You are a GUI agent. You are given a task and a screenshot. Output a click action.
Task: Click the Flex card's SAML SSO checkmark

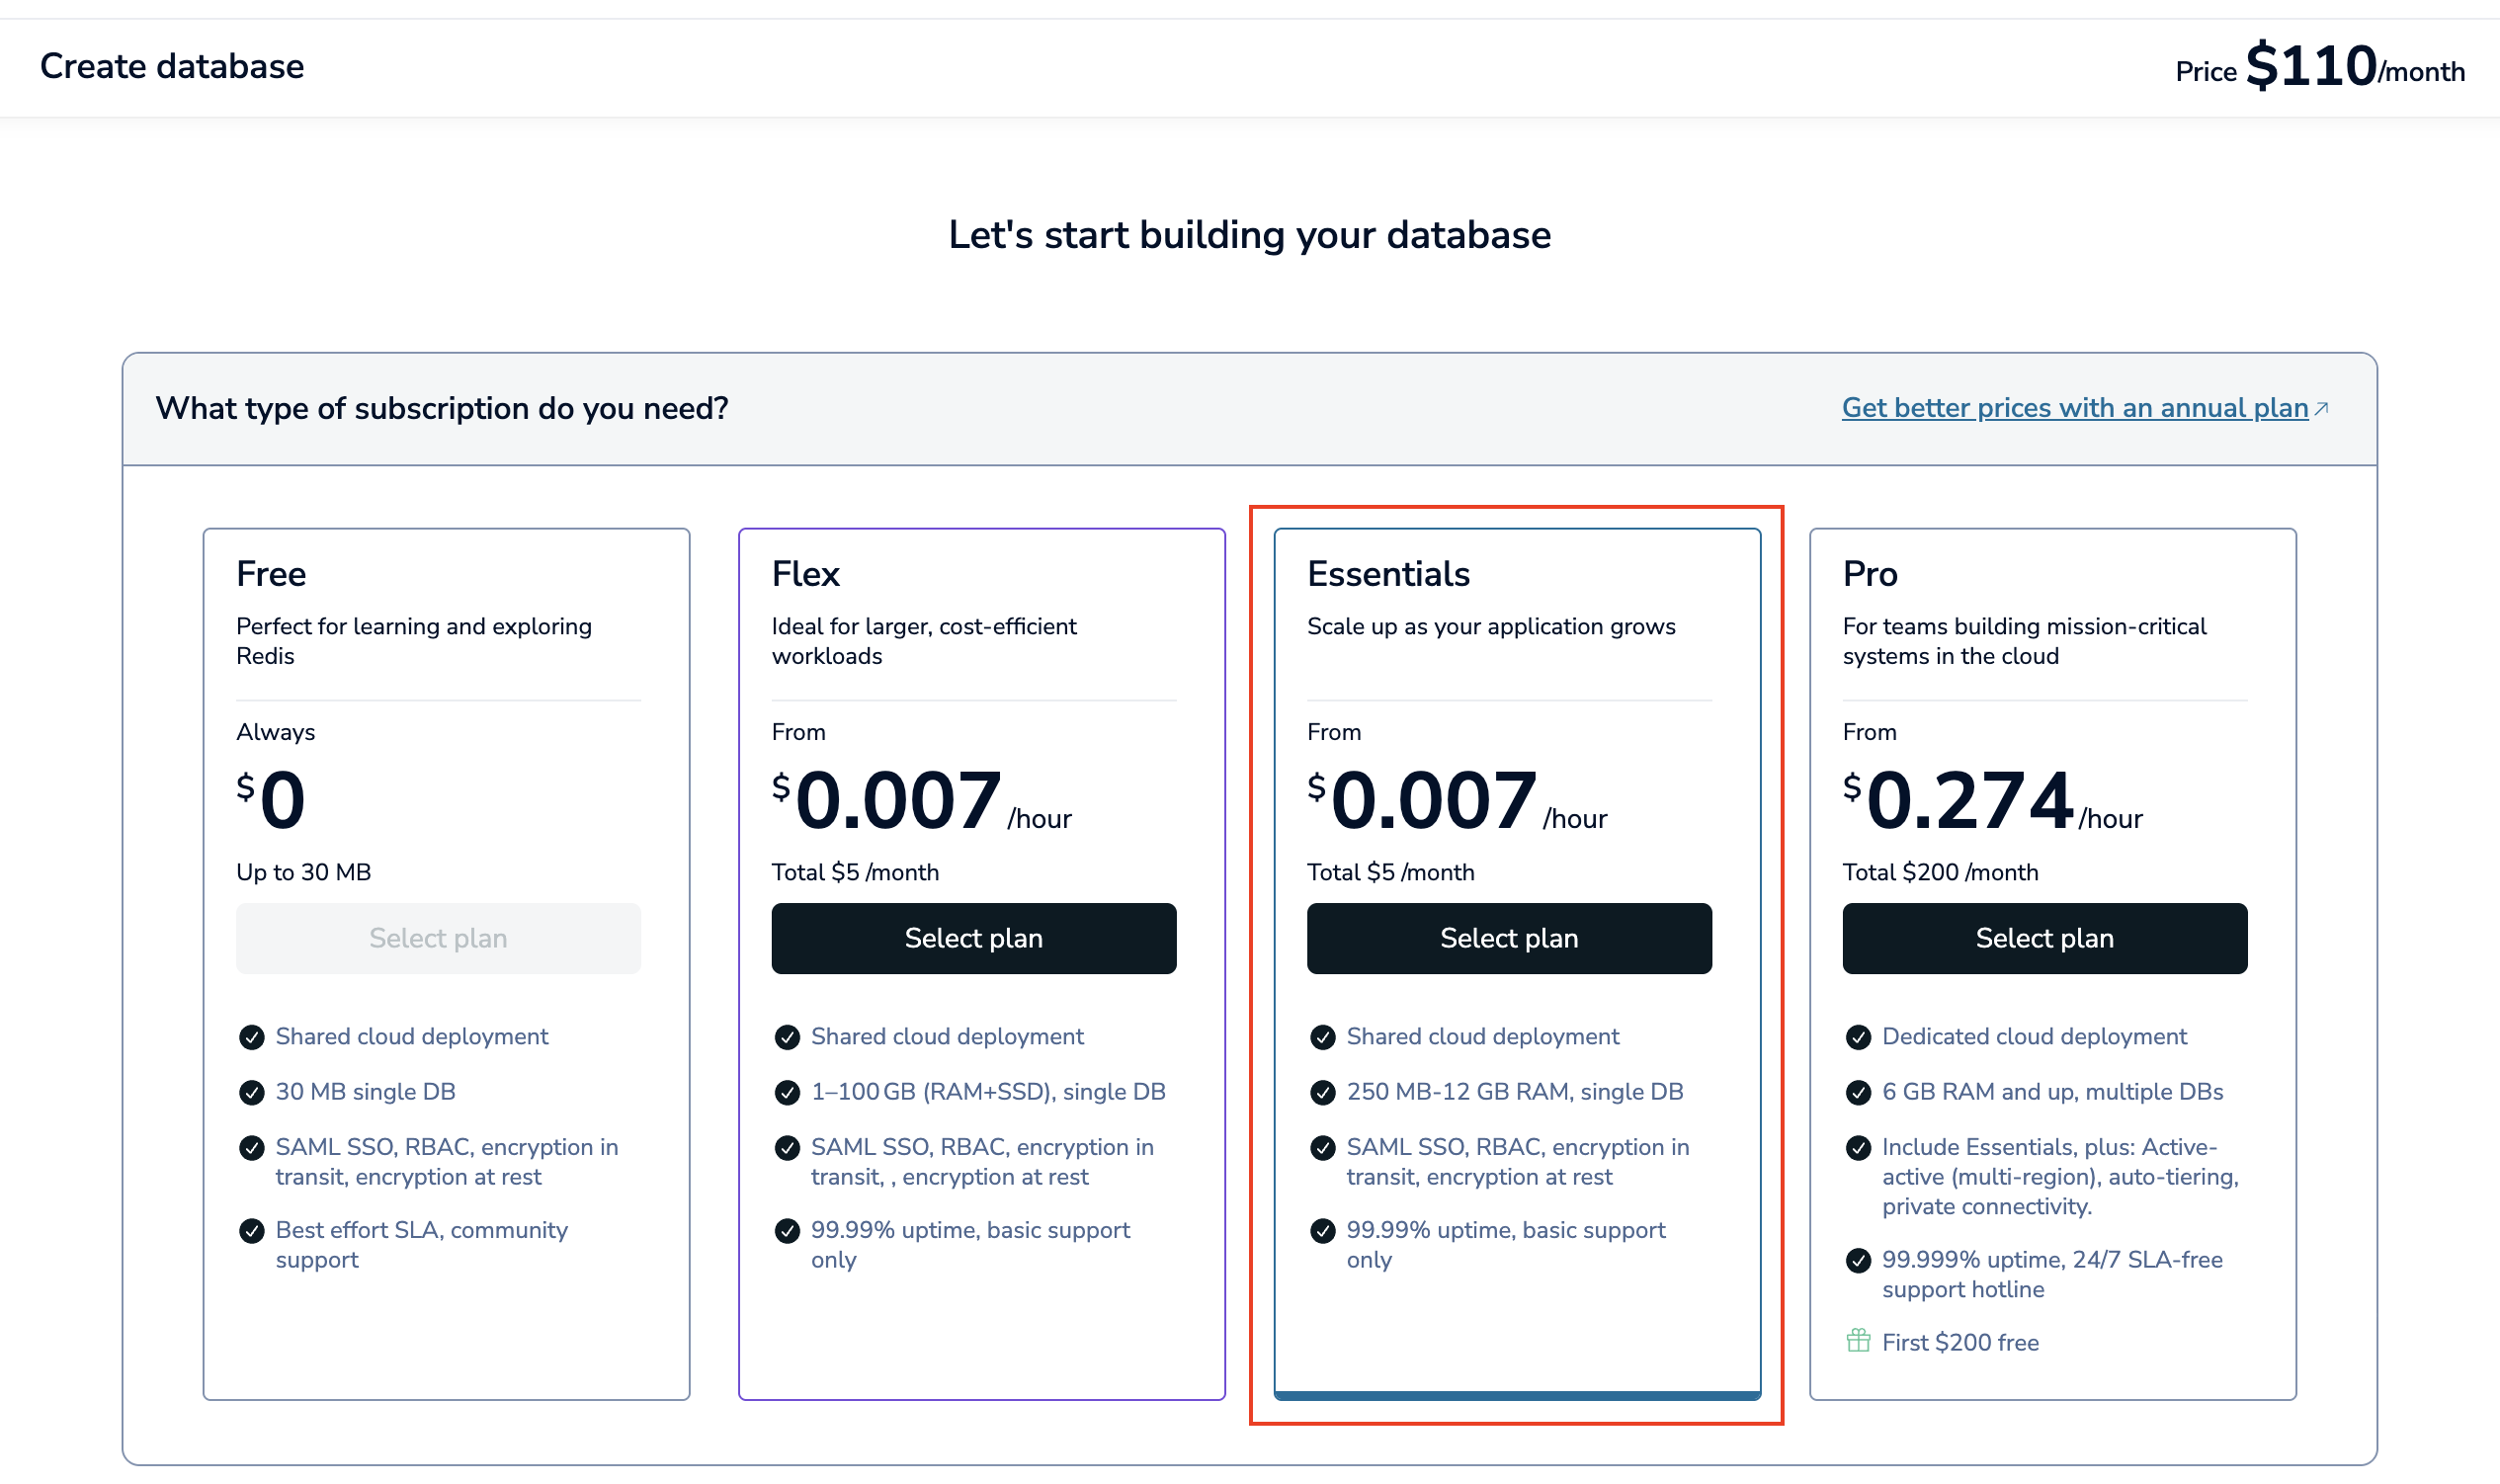click(x=787, y=1147)
